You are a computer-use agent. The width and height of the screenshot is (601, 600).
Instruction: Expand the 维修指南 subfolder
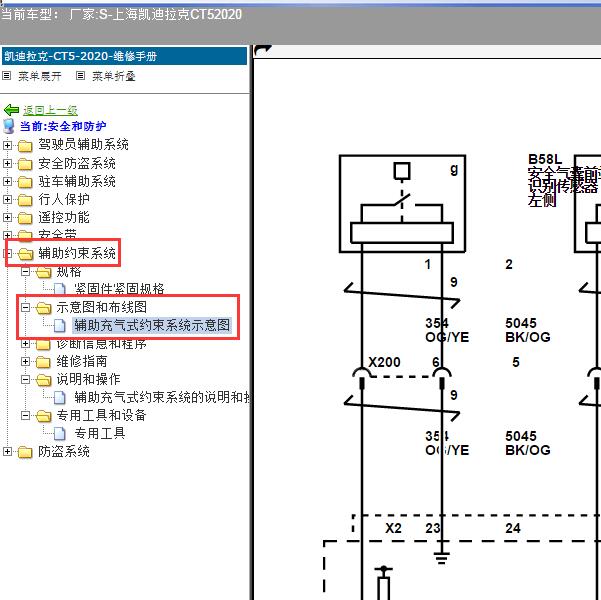pyautogui.click(x=25, y=361)
